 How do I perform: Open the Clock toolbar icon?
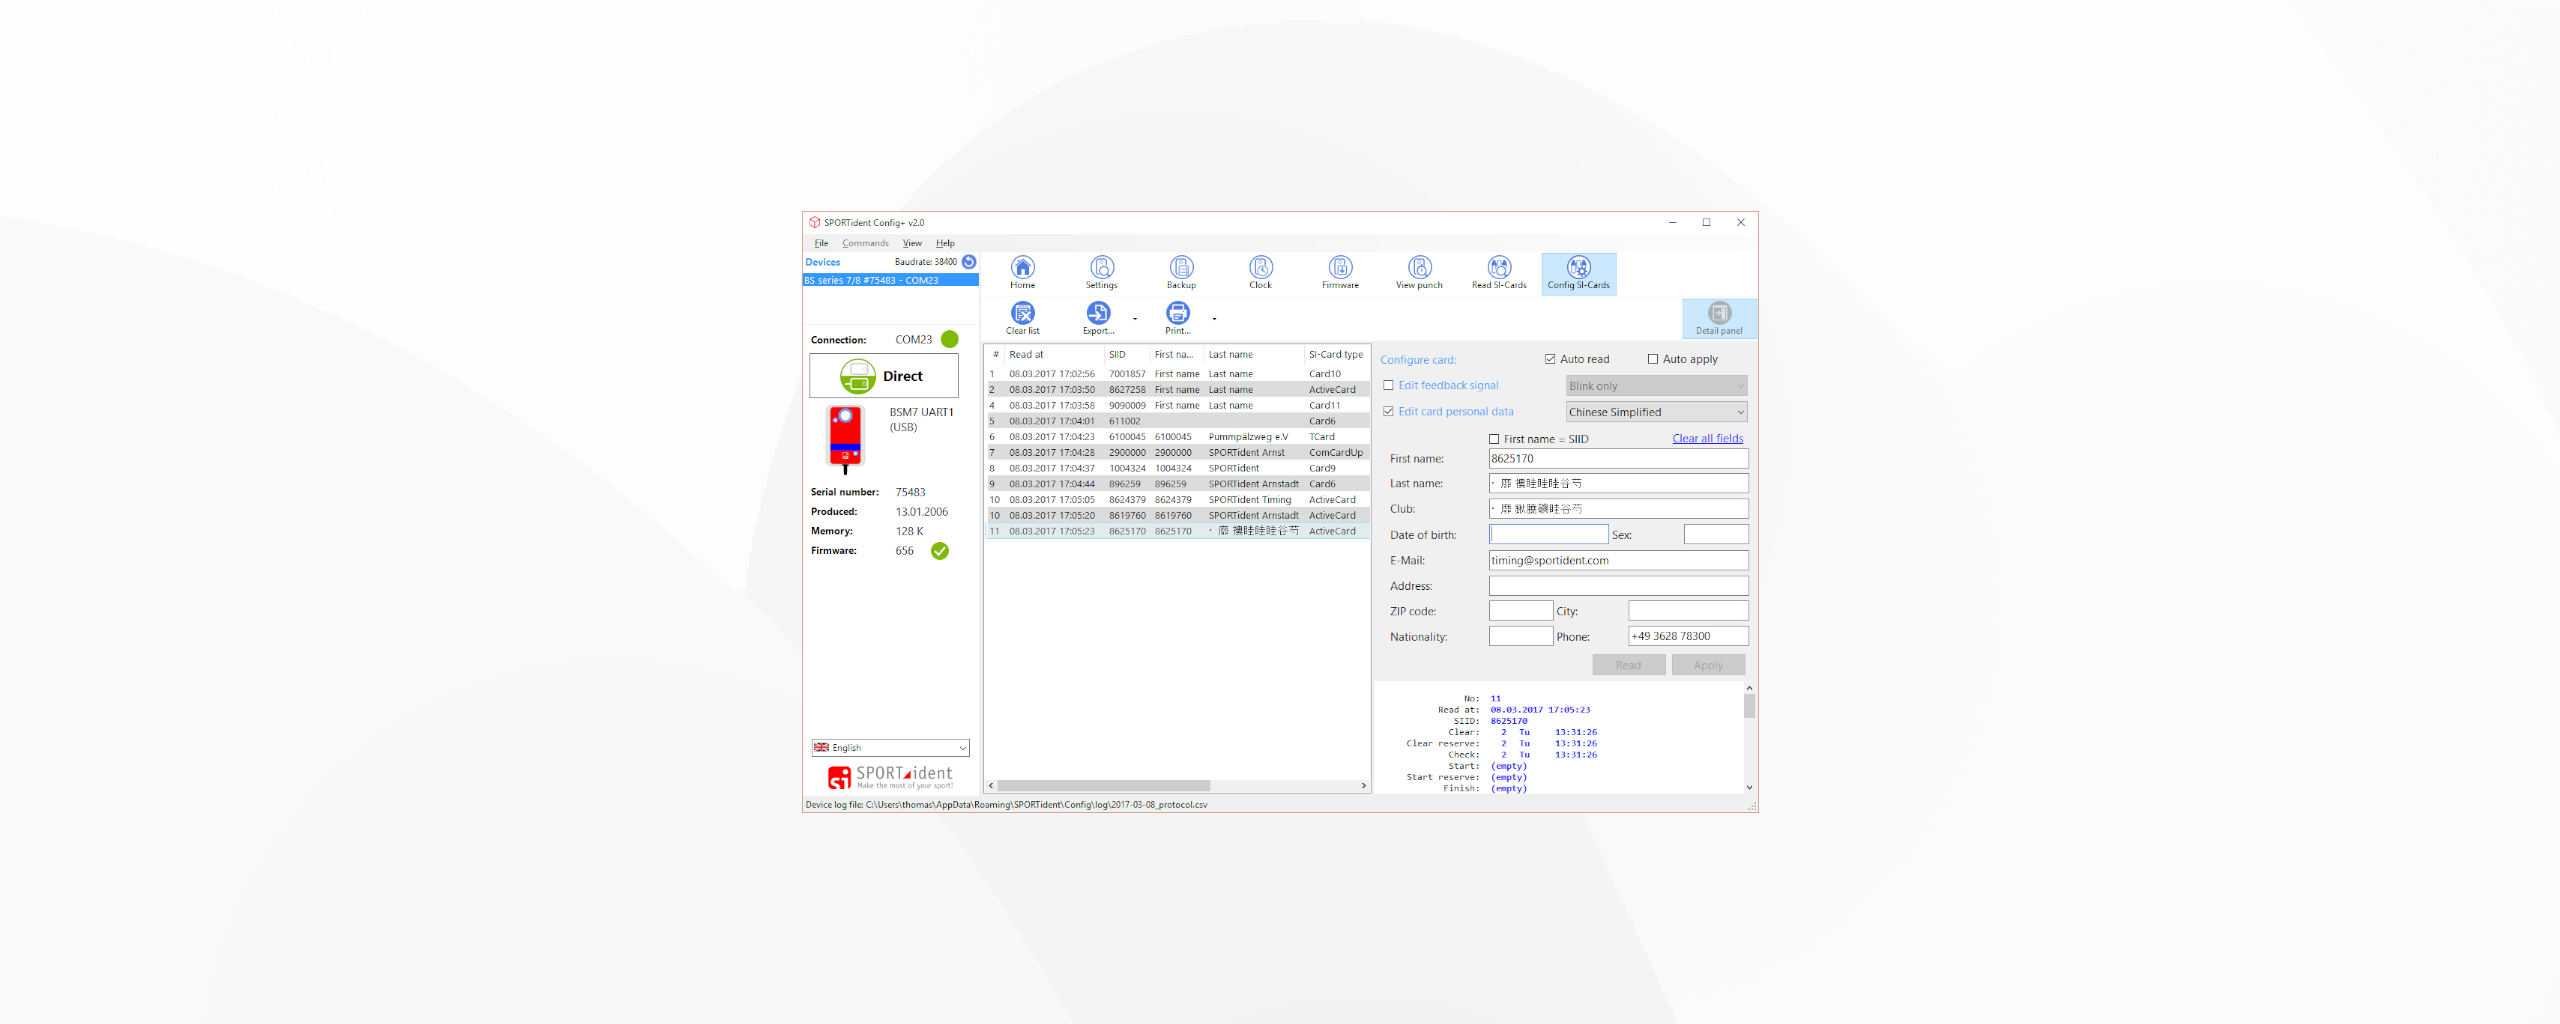1260,272
